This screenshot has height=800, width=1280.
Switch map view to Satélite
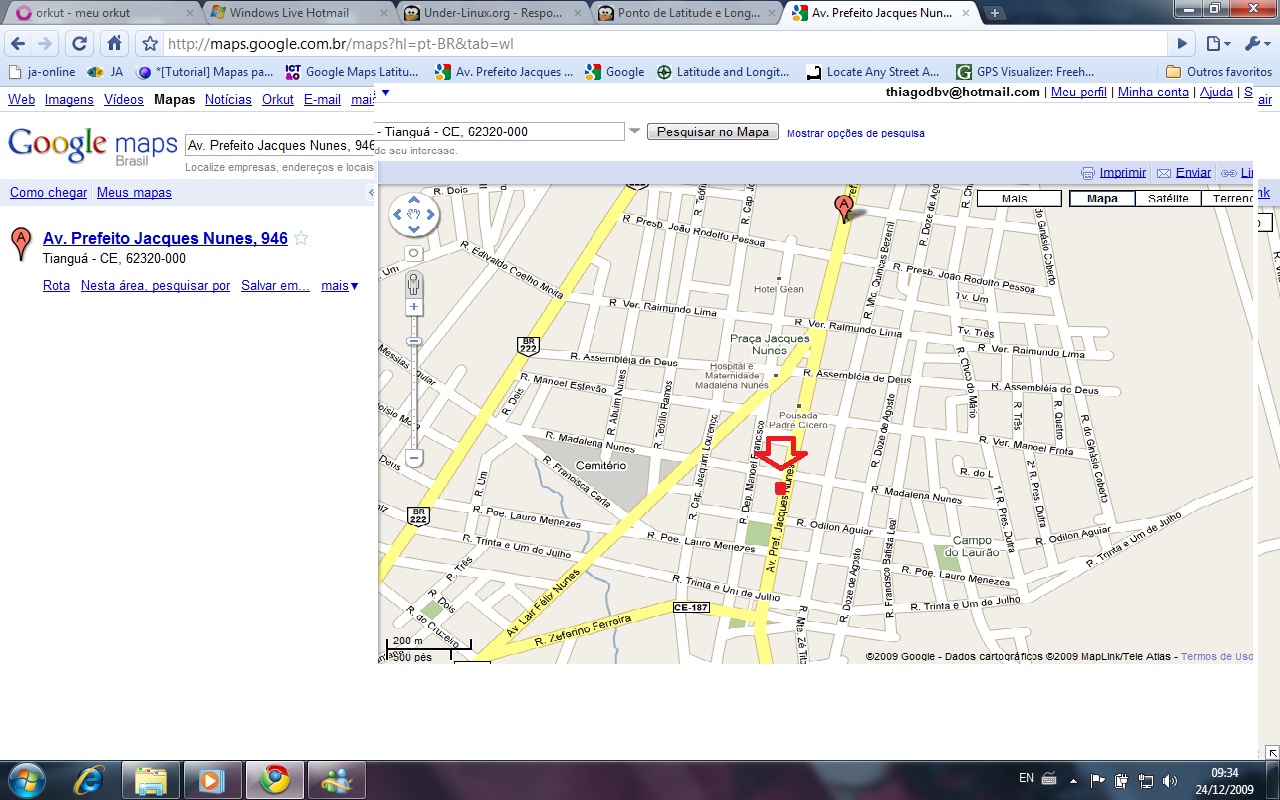[x=1168, y=198]
